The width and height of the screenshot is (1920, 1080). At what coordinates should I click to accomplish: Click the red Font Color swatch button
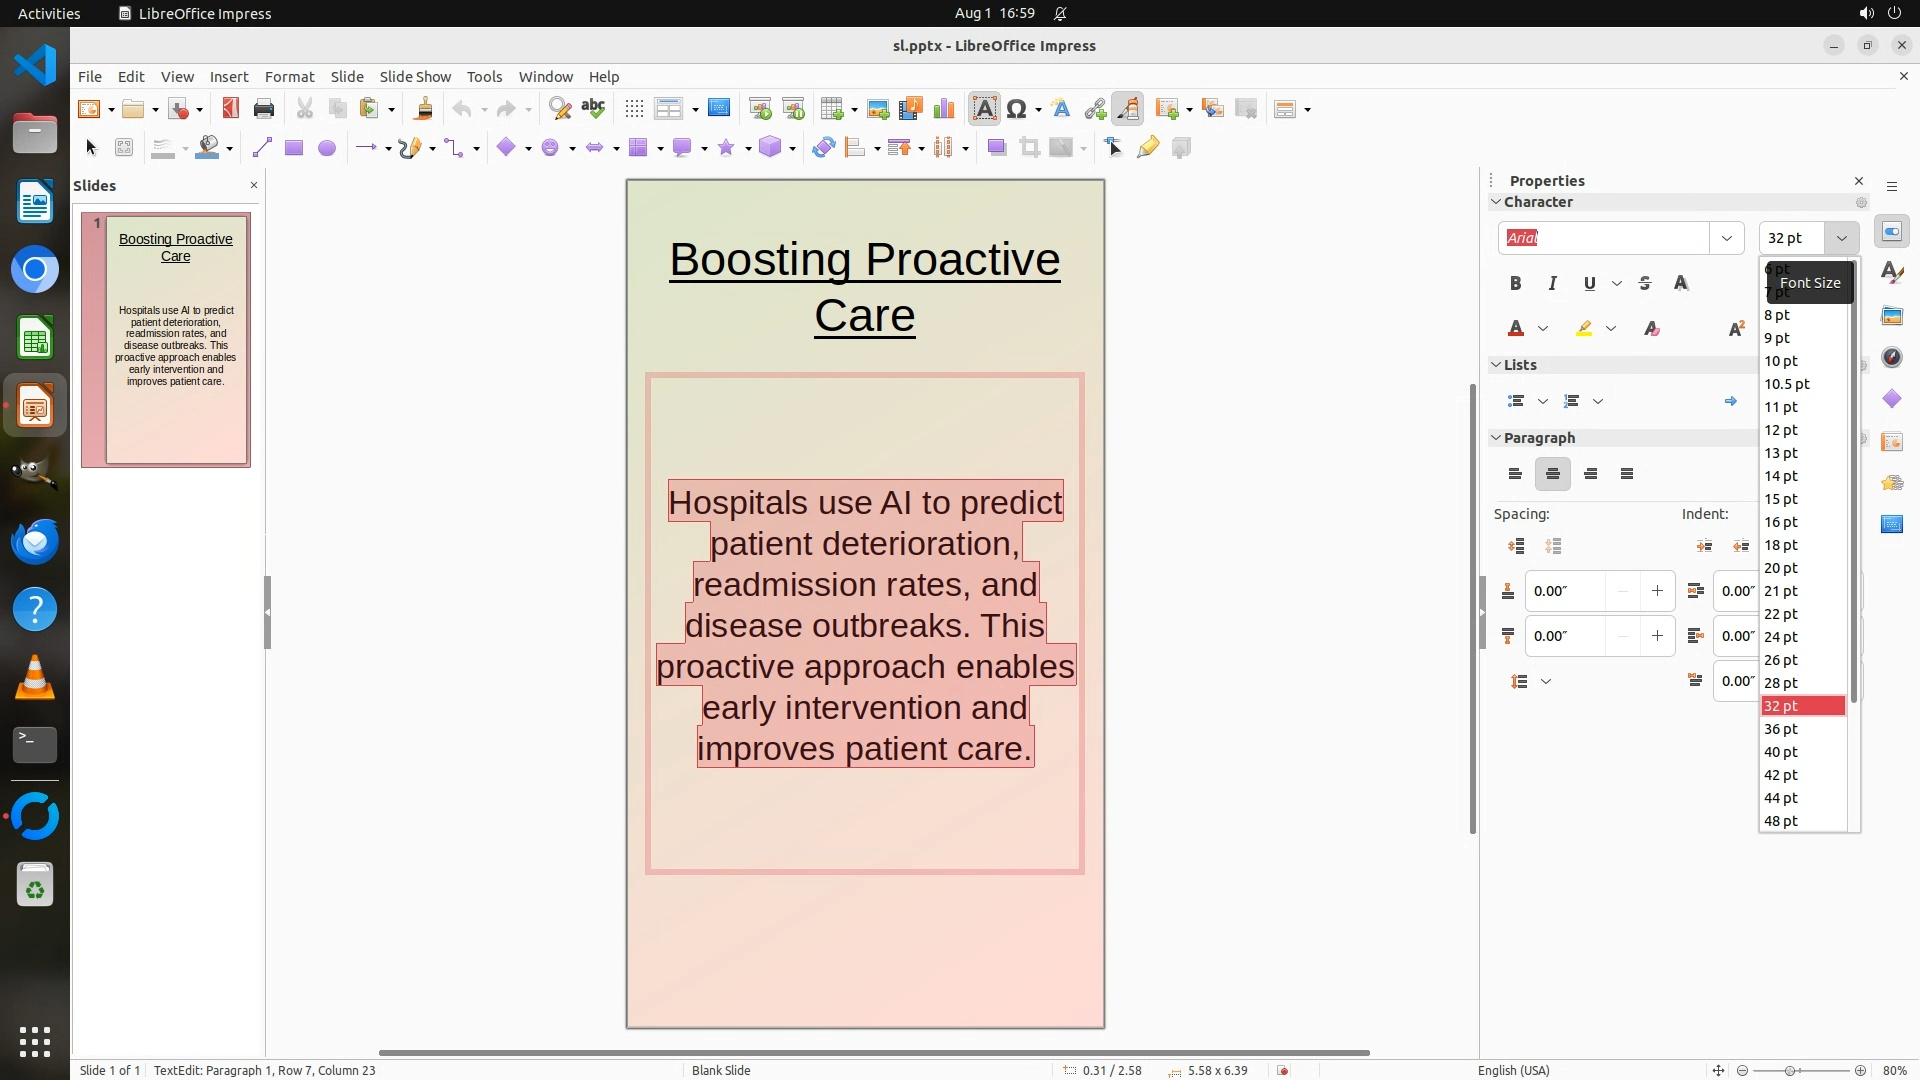pyautogui.click(x=1516, y=328)
